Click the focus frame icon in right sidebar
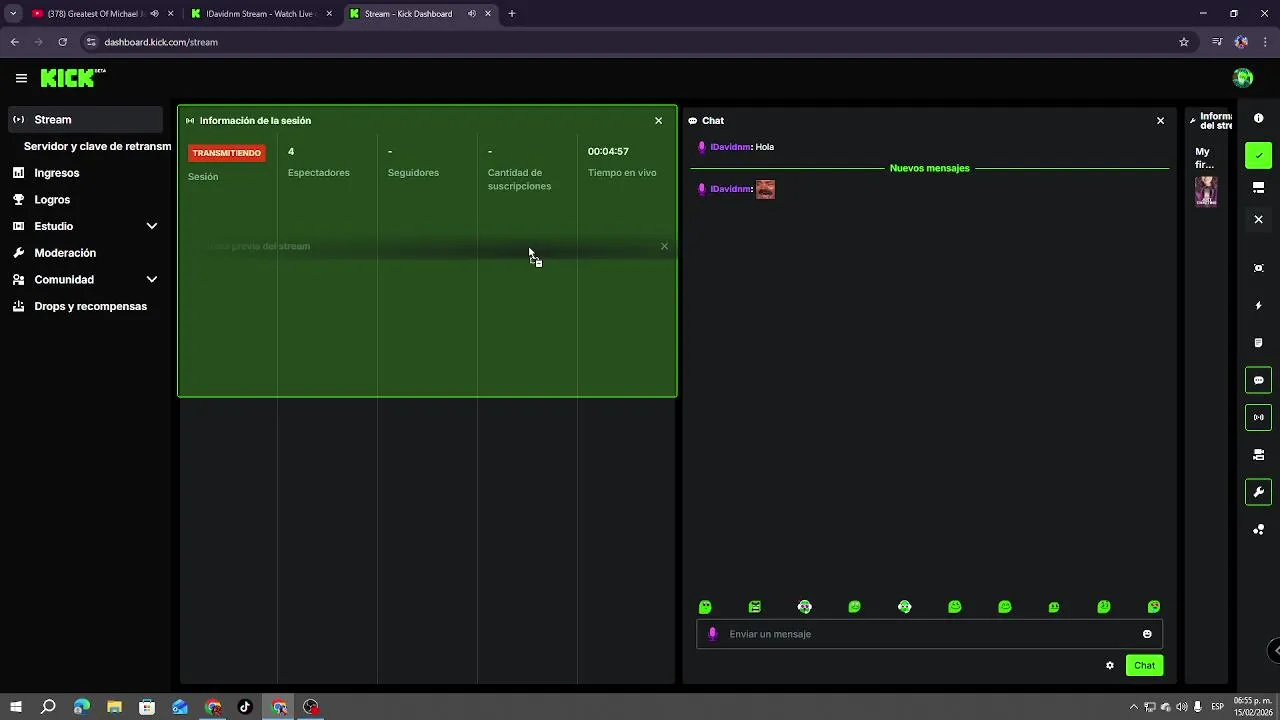This screenshot has height=720, width=1280. tap(1259, 268)
